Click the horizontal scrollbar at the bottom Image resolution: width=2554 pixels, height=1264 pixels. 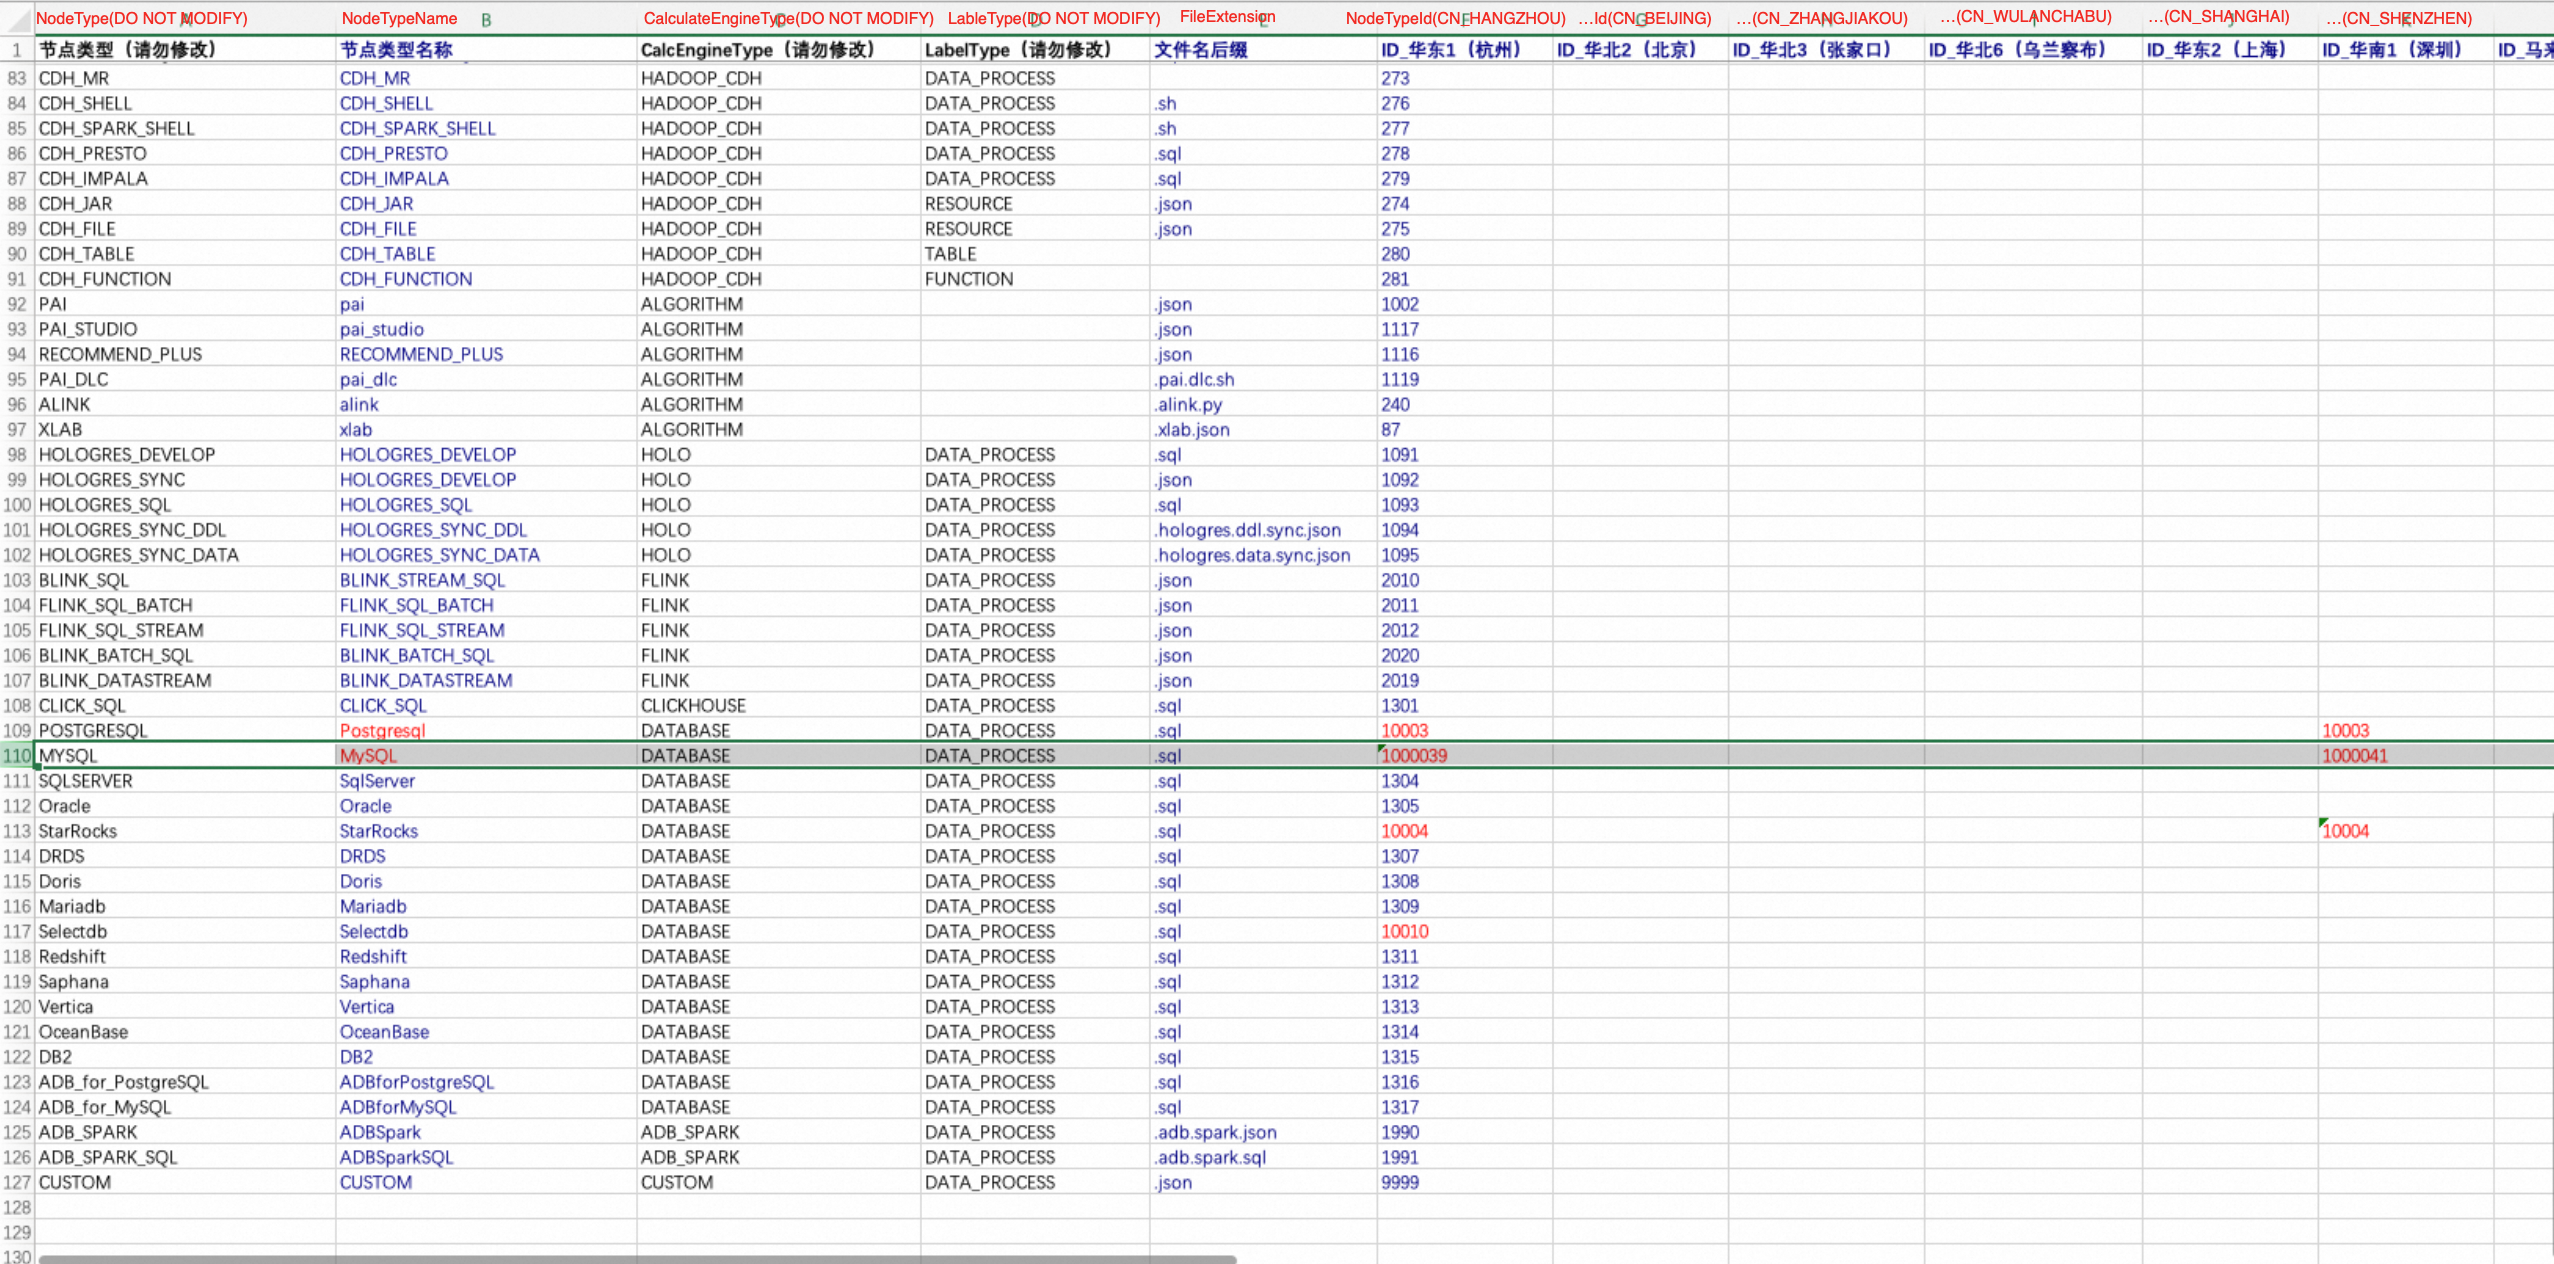point(637,1259)
